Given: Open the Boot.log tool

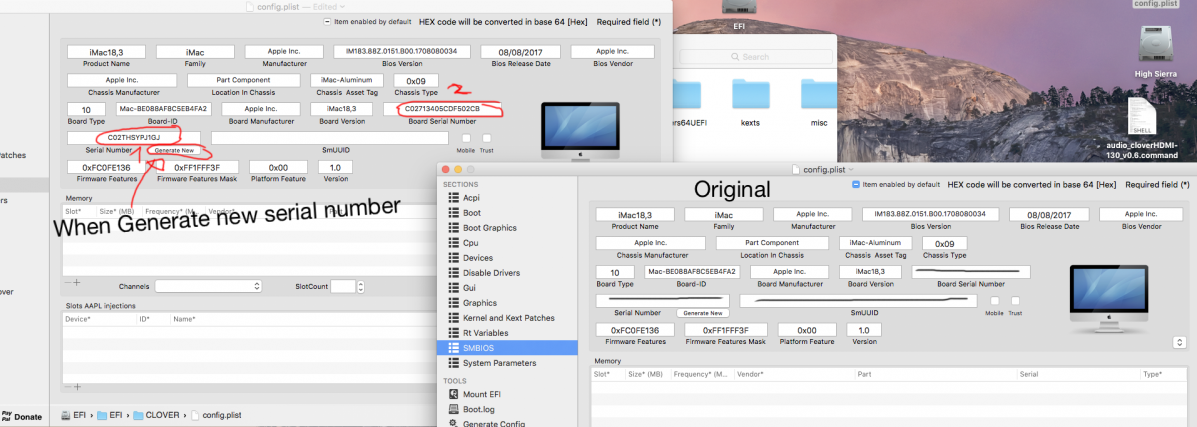Looking at the screenshot, I should 478,409.
